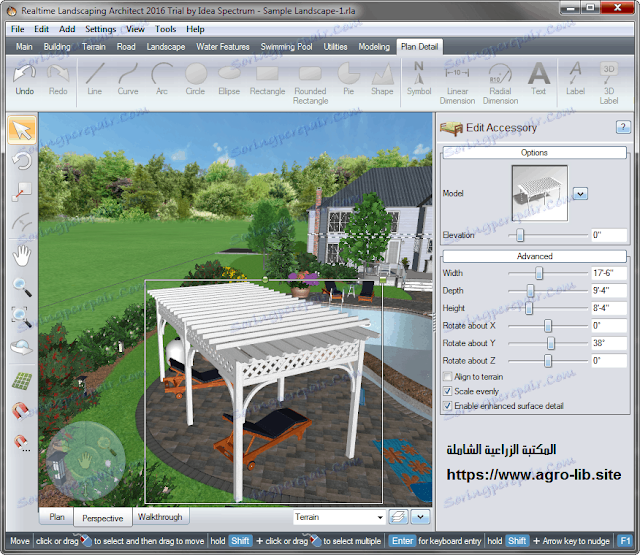The image size is (640, 555).
Task: Select the Rectangle shape tool
Action: coord(267,79)
